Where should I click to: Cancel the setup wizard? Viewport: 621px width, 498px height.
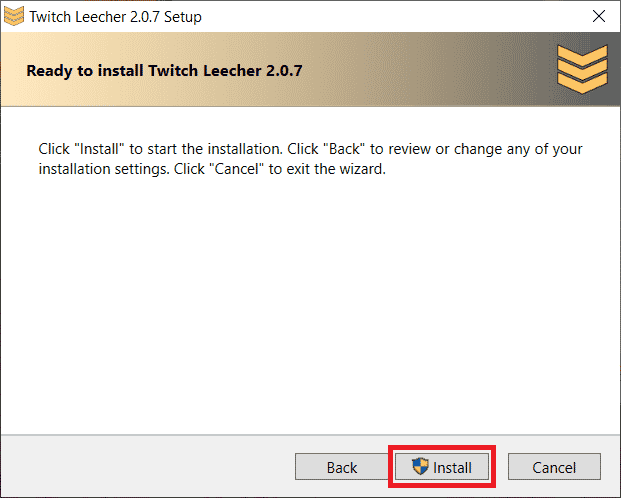(553, 467)
